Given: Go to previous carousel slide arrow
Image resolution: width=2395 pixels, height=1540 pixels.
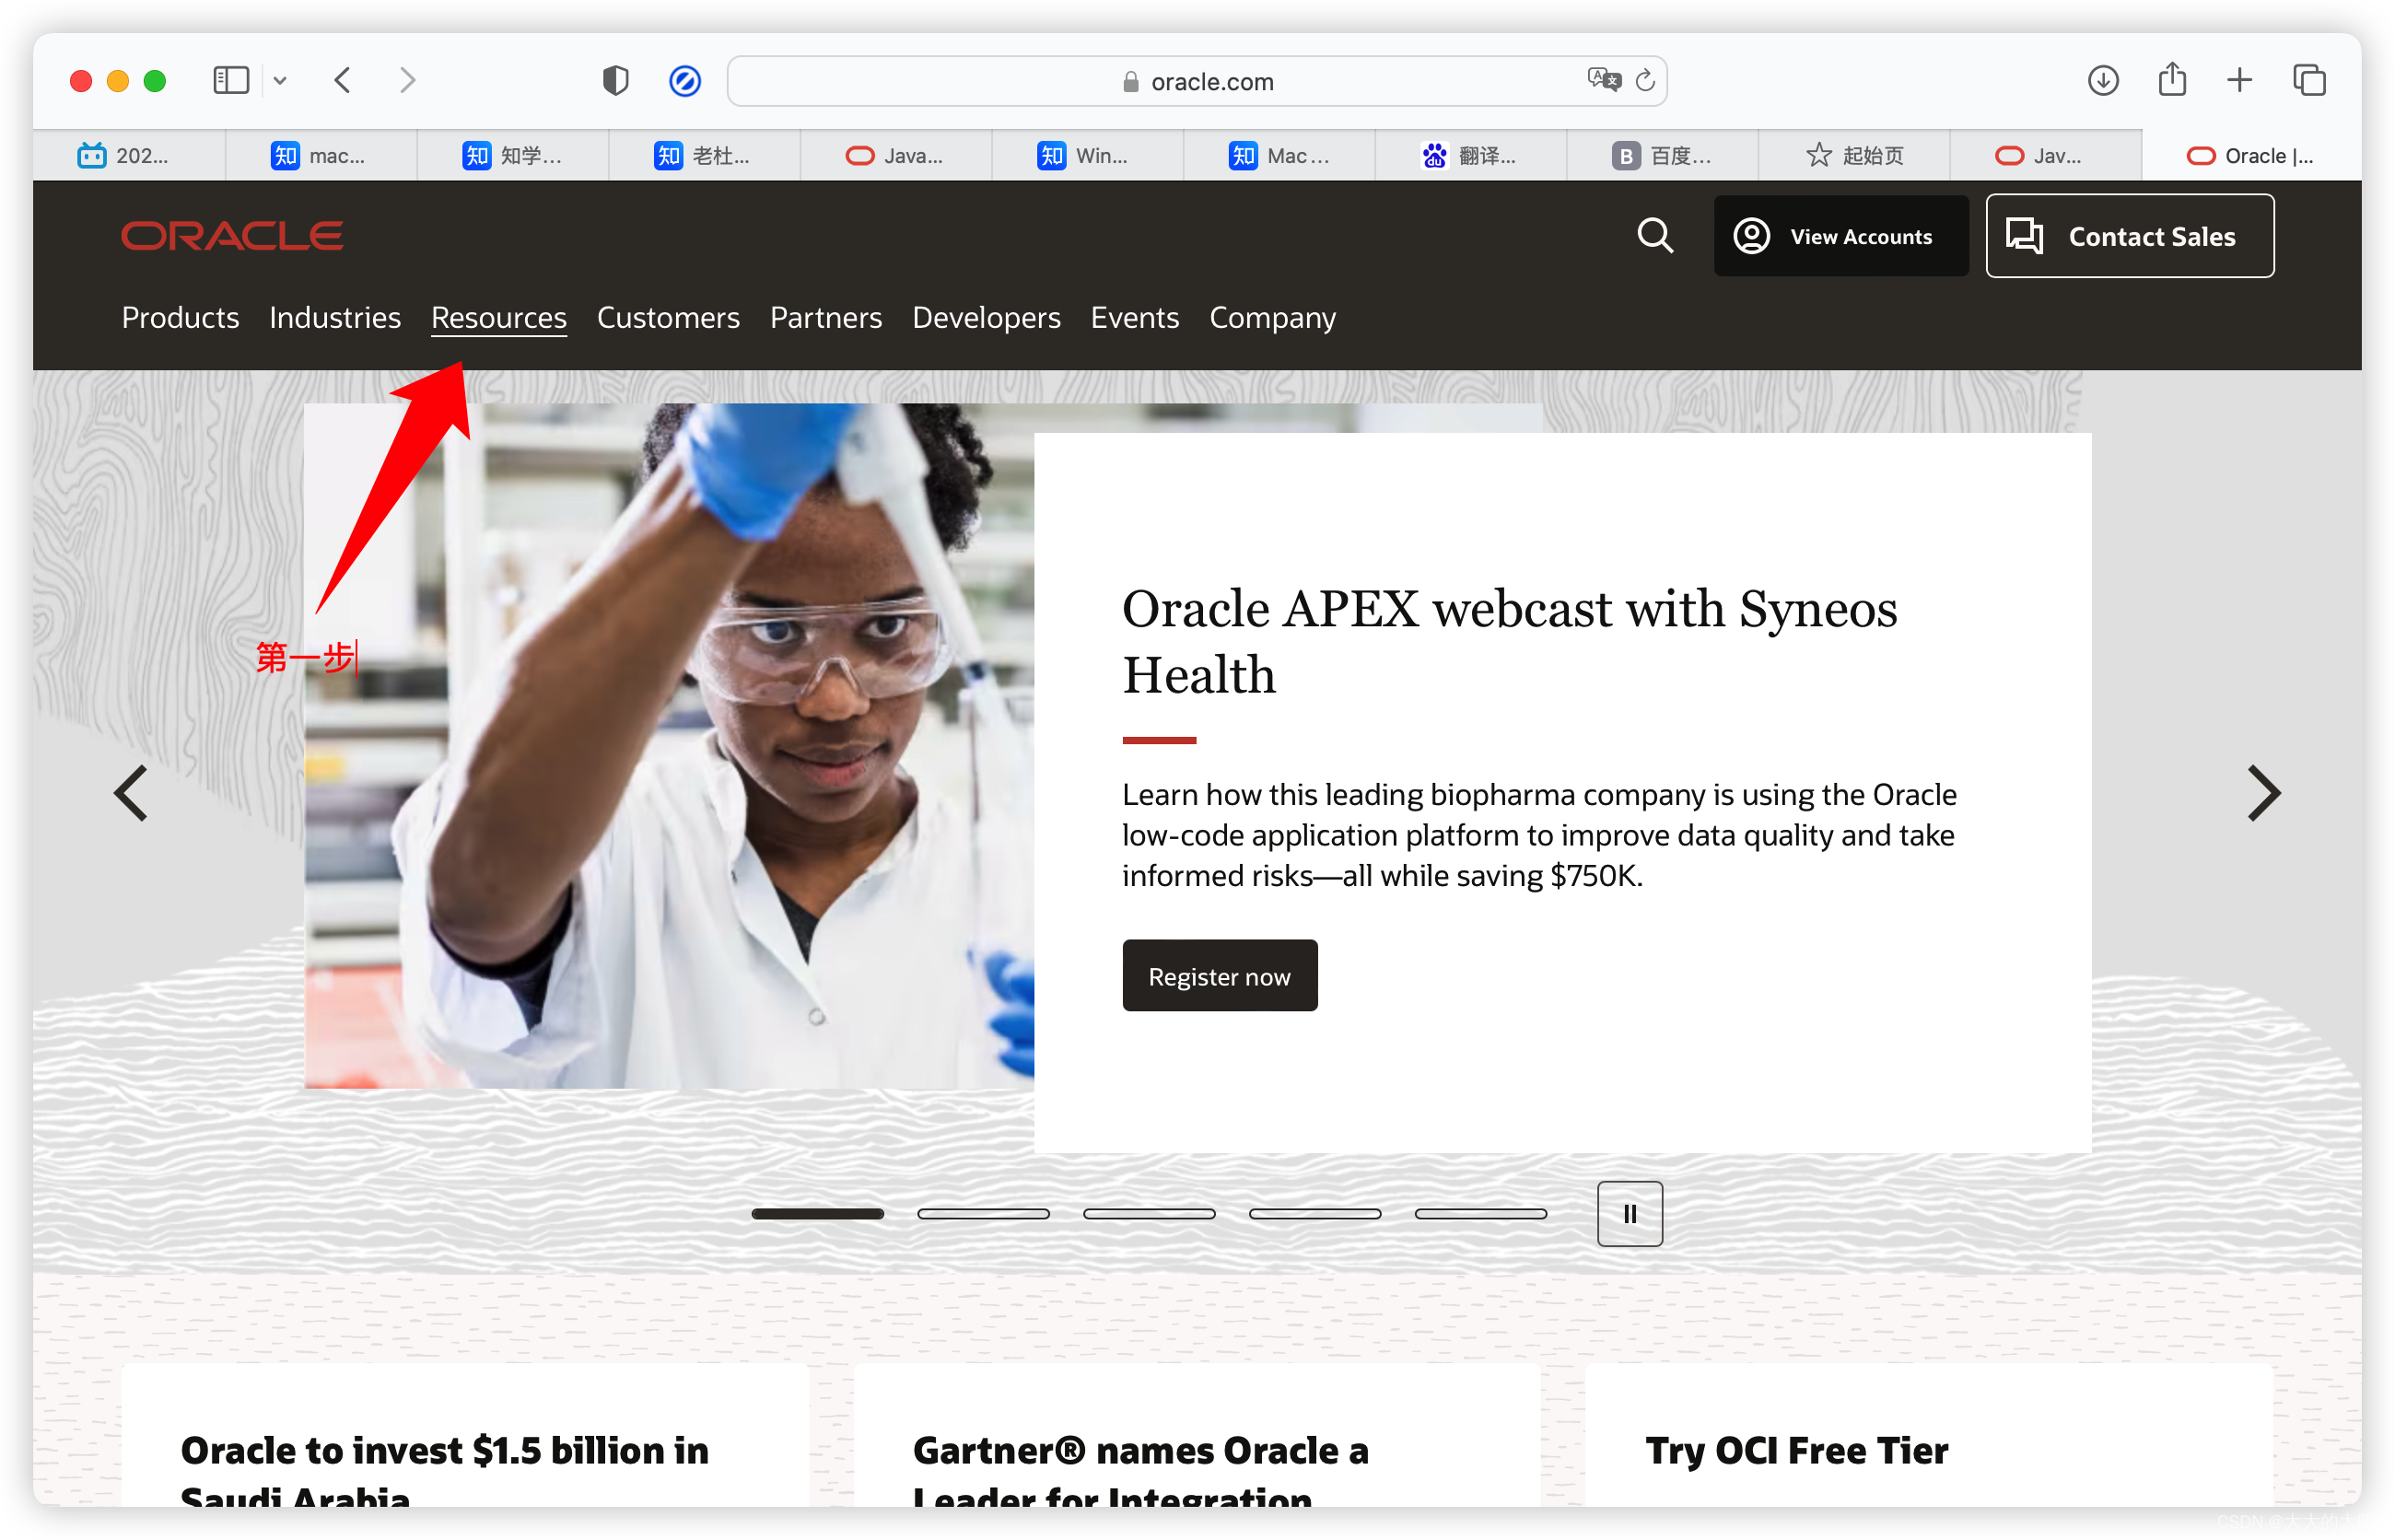Looking at the screenshot, I should [131, 794].
